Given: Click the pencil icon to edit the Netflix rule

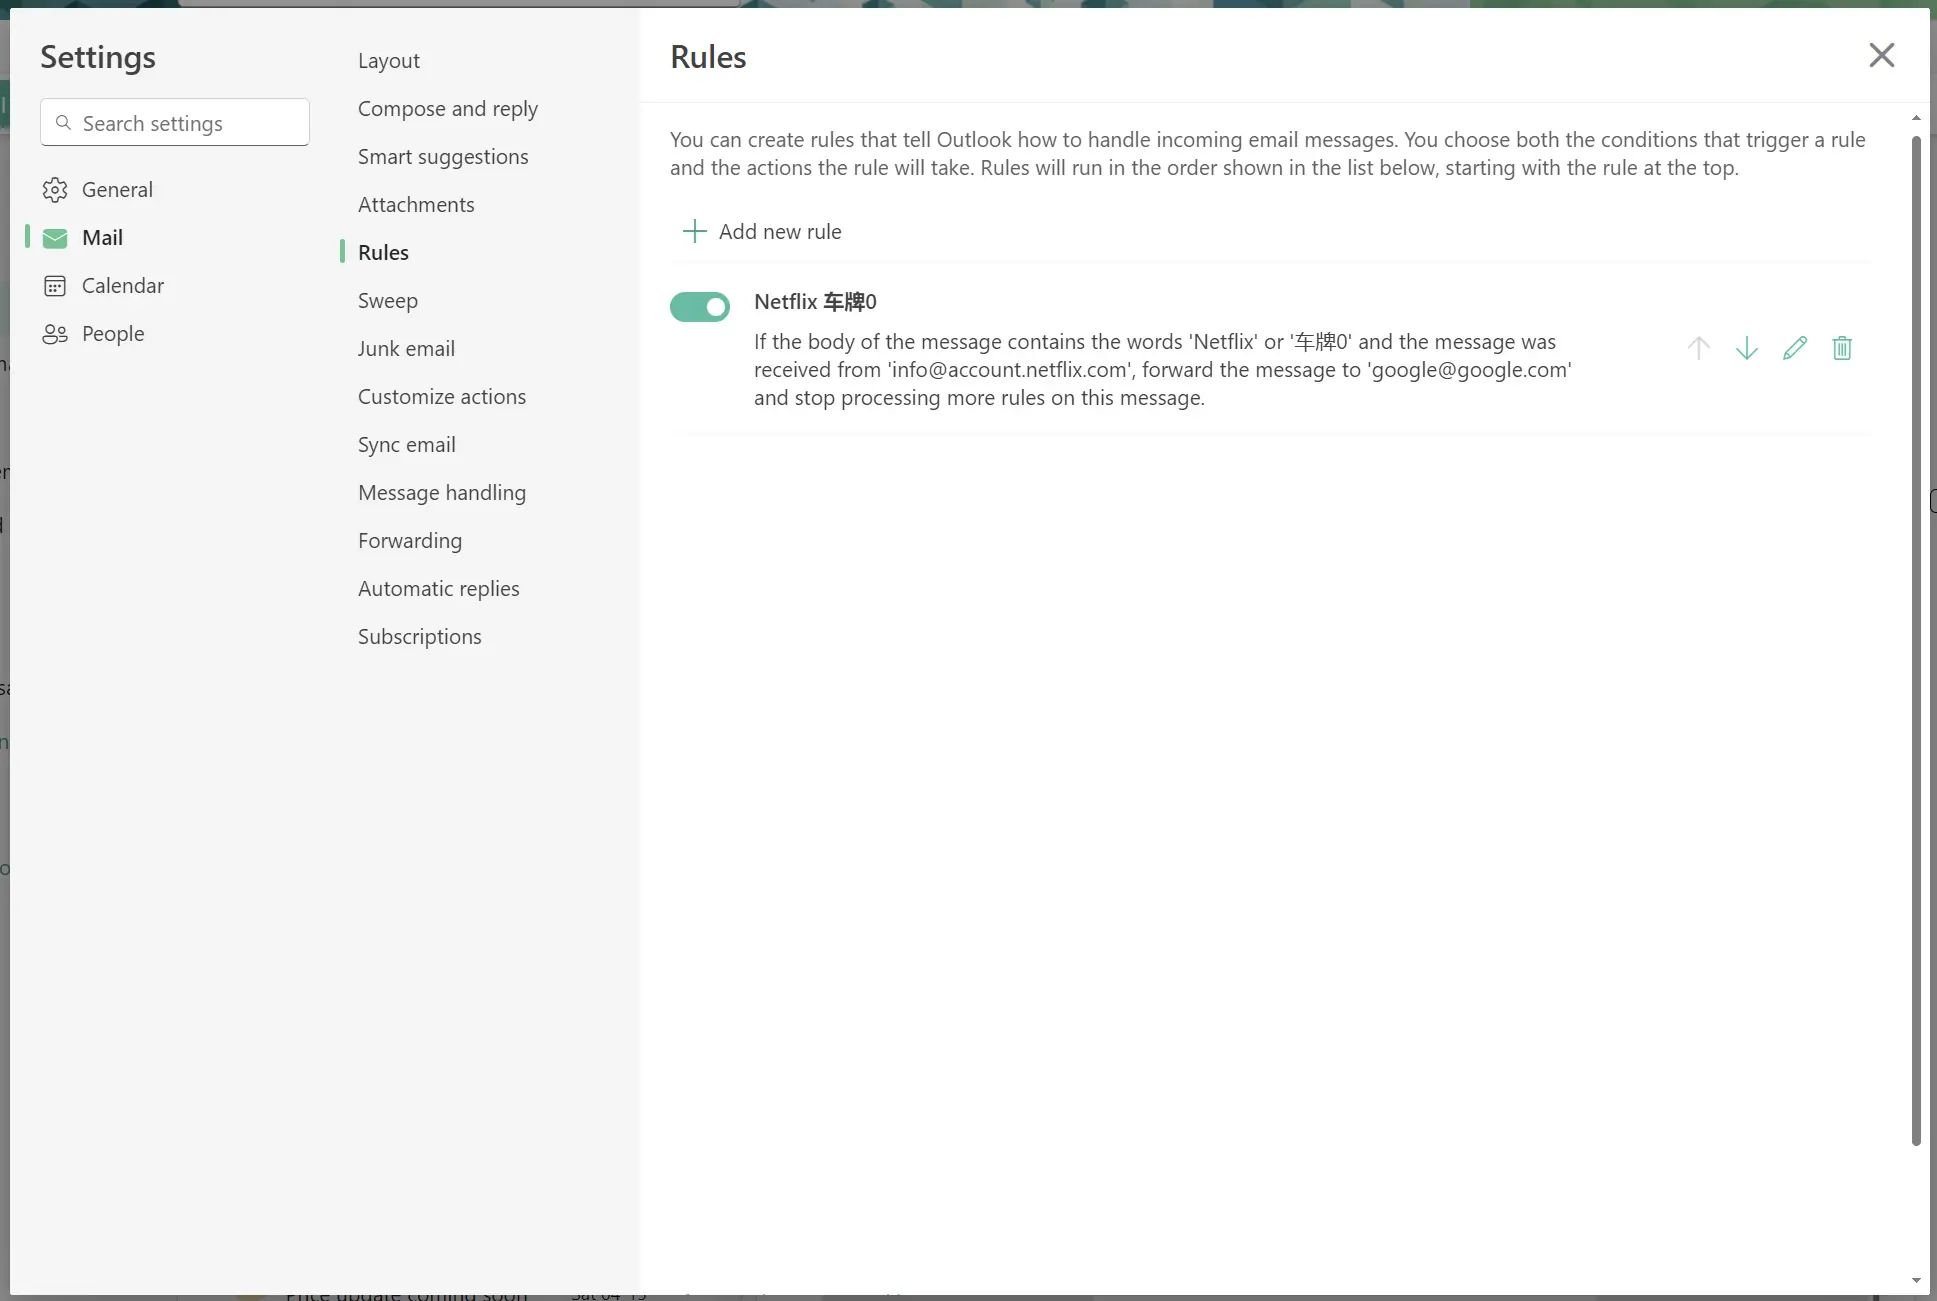Looking at the screenshot, I should (1794, 348).
